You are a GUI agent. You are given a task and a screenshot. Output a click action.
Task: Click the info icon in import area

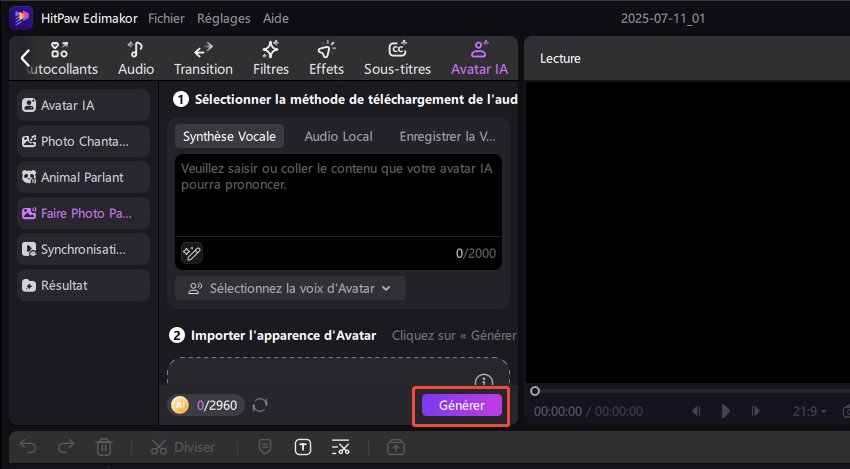click(484, 380)
